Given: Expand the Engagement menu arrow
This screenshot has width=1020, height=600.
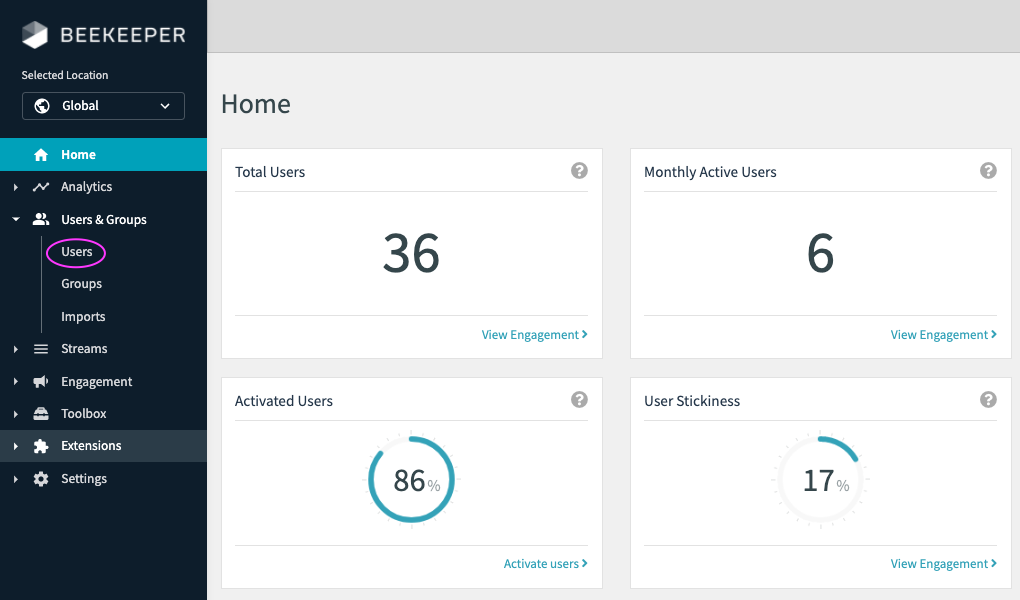Looking at the screenshot, I should tap(16, 381).
